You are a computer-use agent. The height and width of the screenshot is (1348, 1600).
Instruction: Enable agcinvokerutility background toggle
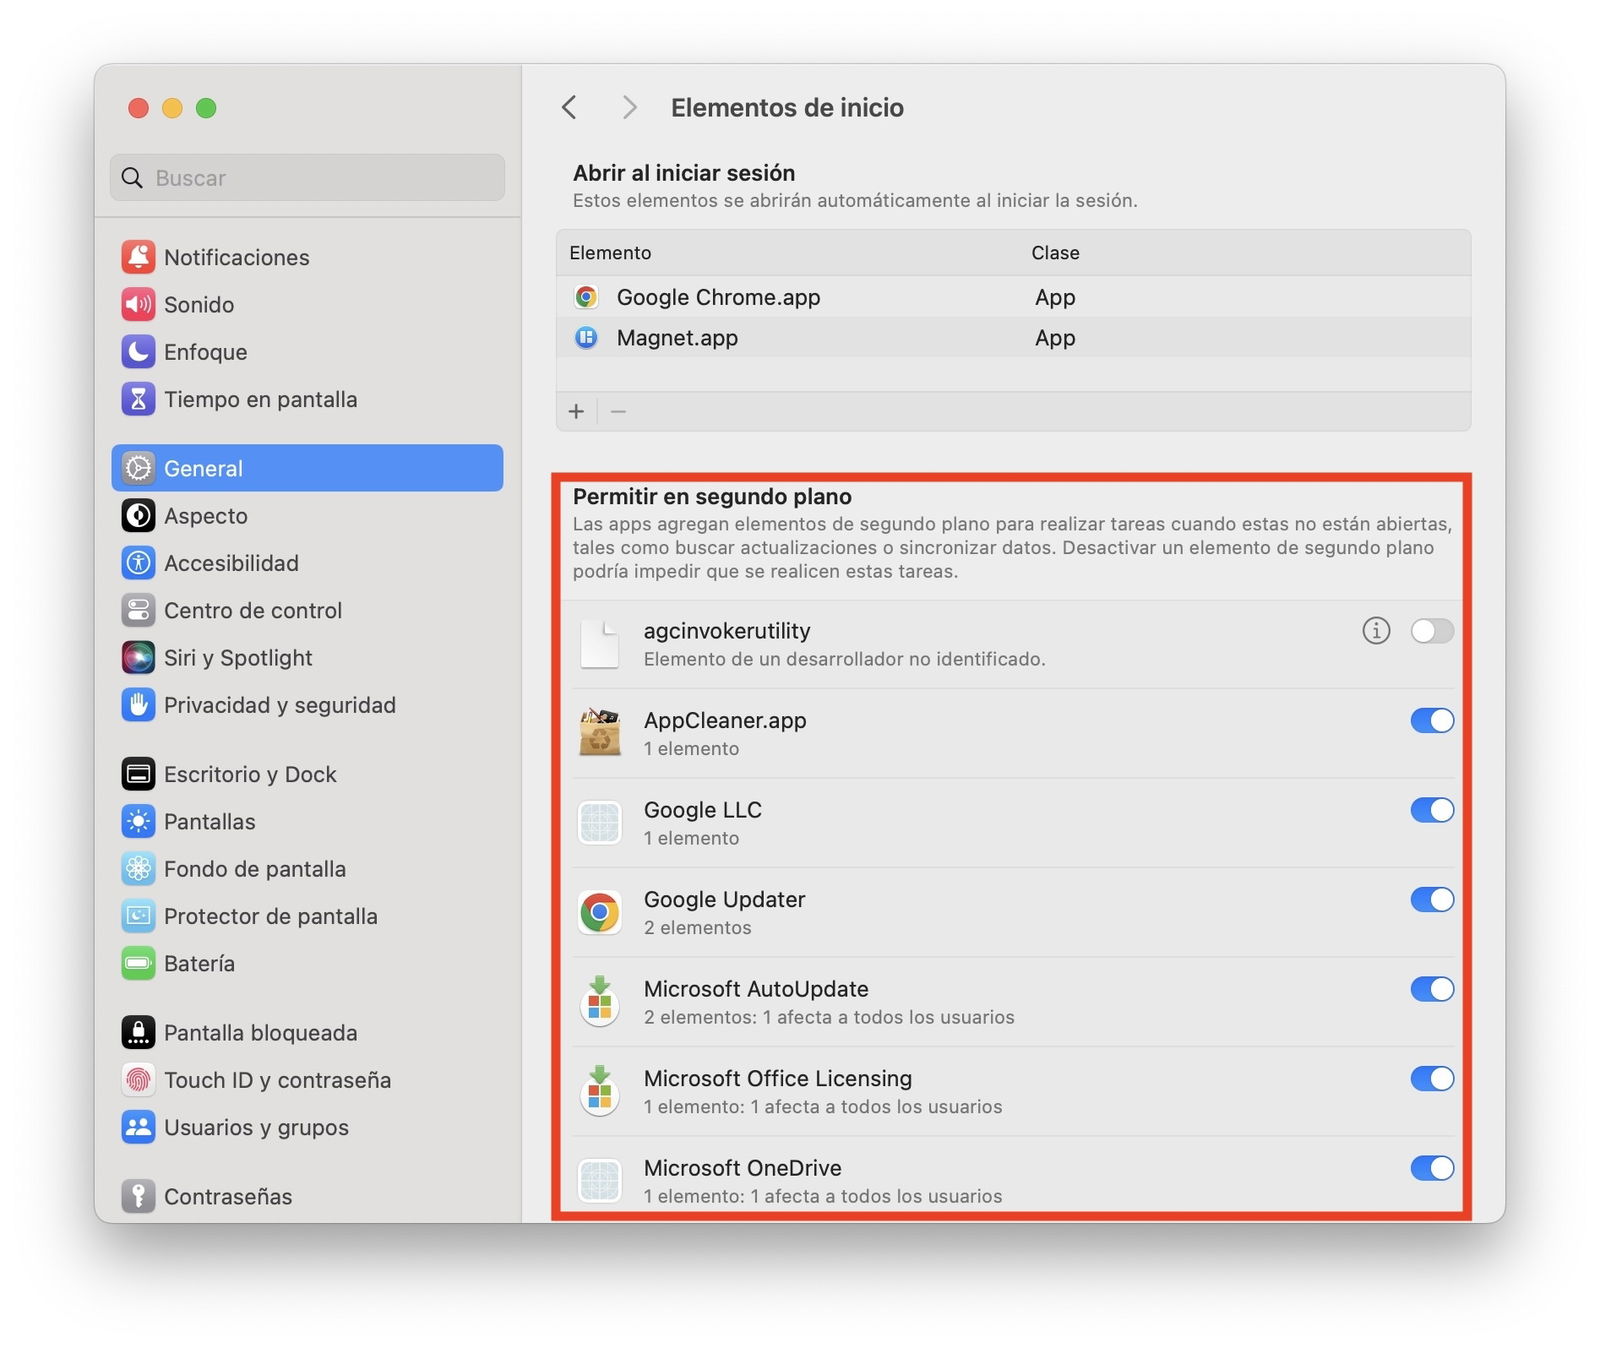coord(1432,631)
